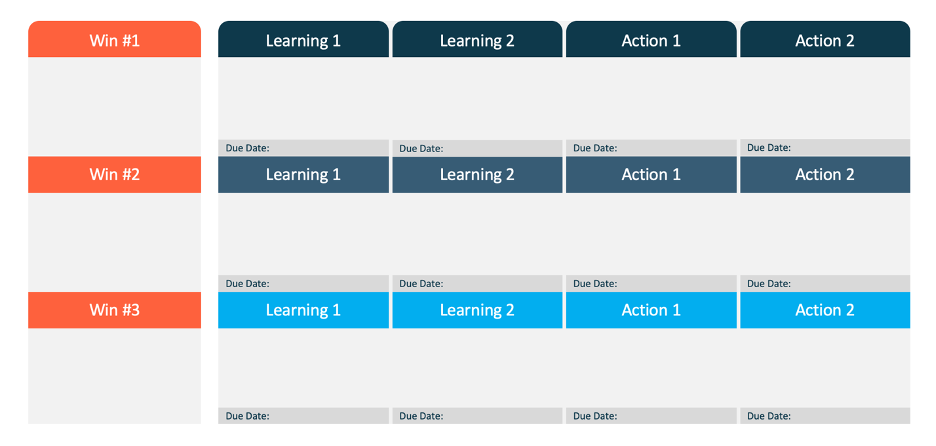Click Learning 1 header in Win #2 row
Screen dimensions: 936x446
pyautogui.click(x=303, y=174)
